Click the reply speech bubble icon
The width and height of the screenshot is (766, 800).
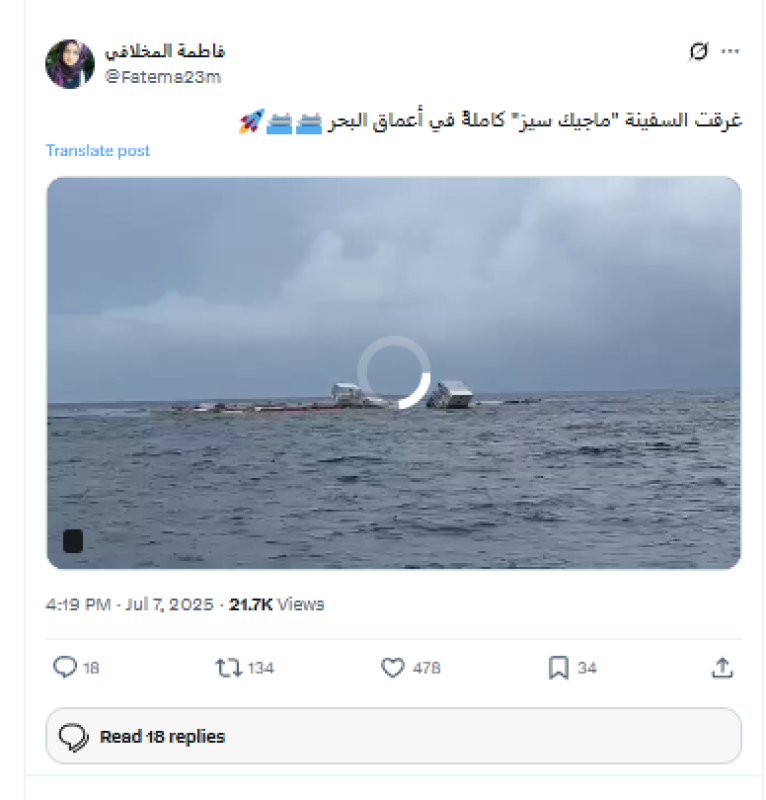click(65, 667)
